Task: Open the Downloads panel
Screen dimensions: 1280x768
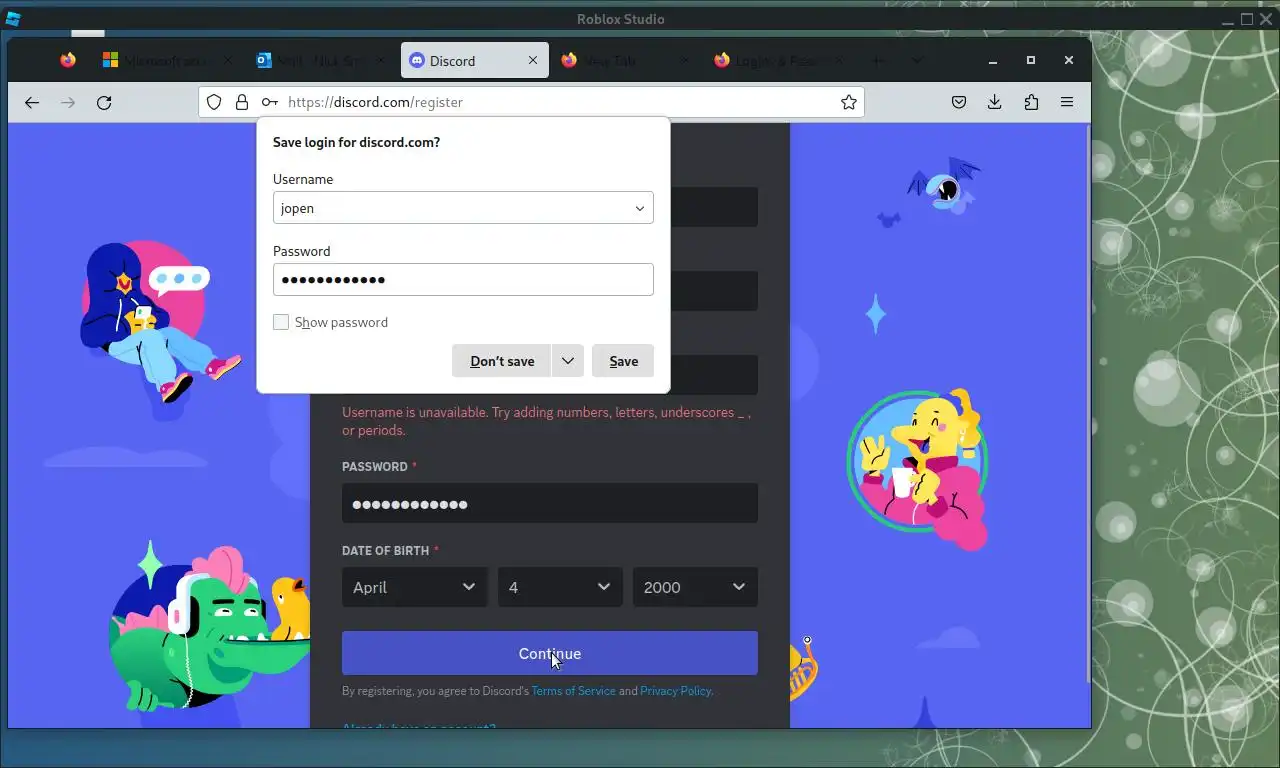Action: click(995, 102)
